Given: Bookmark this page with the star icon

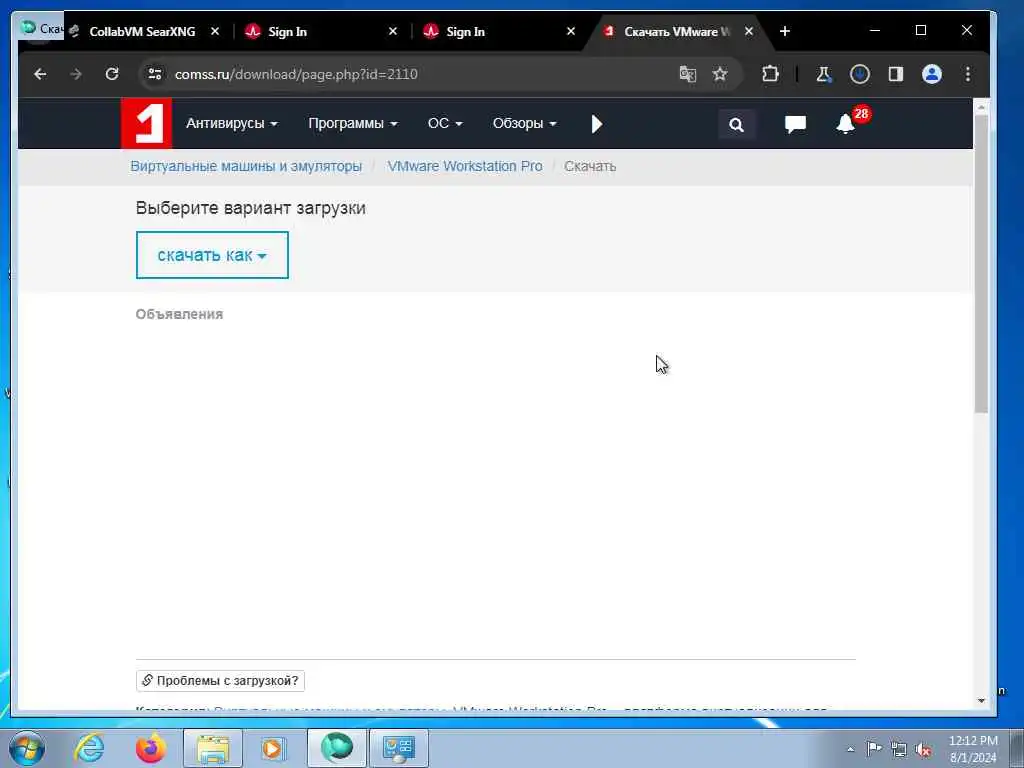Looking at the screenshot, I should 720,74.
